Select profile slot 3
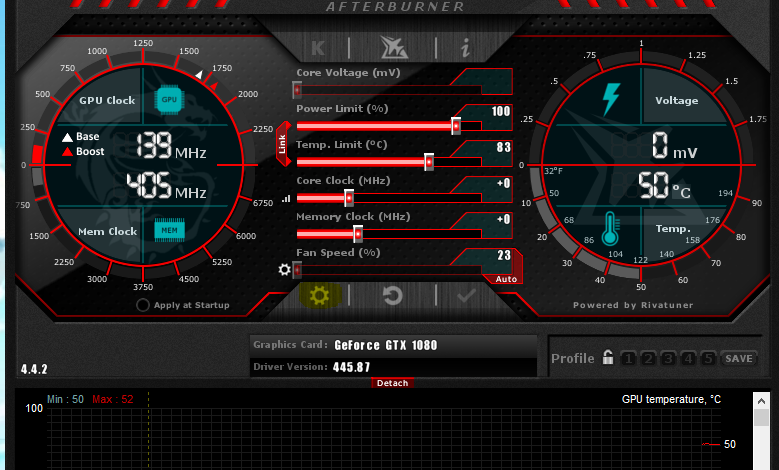Viewport: 779px width, 470px height. (668, 358)
